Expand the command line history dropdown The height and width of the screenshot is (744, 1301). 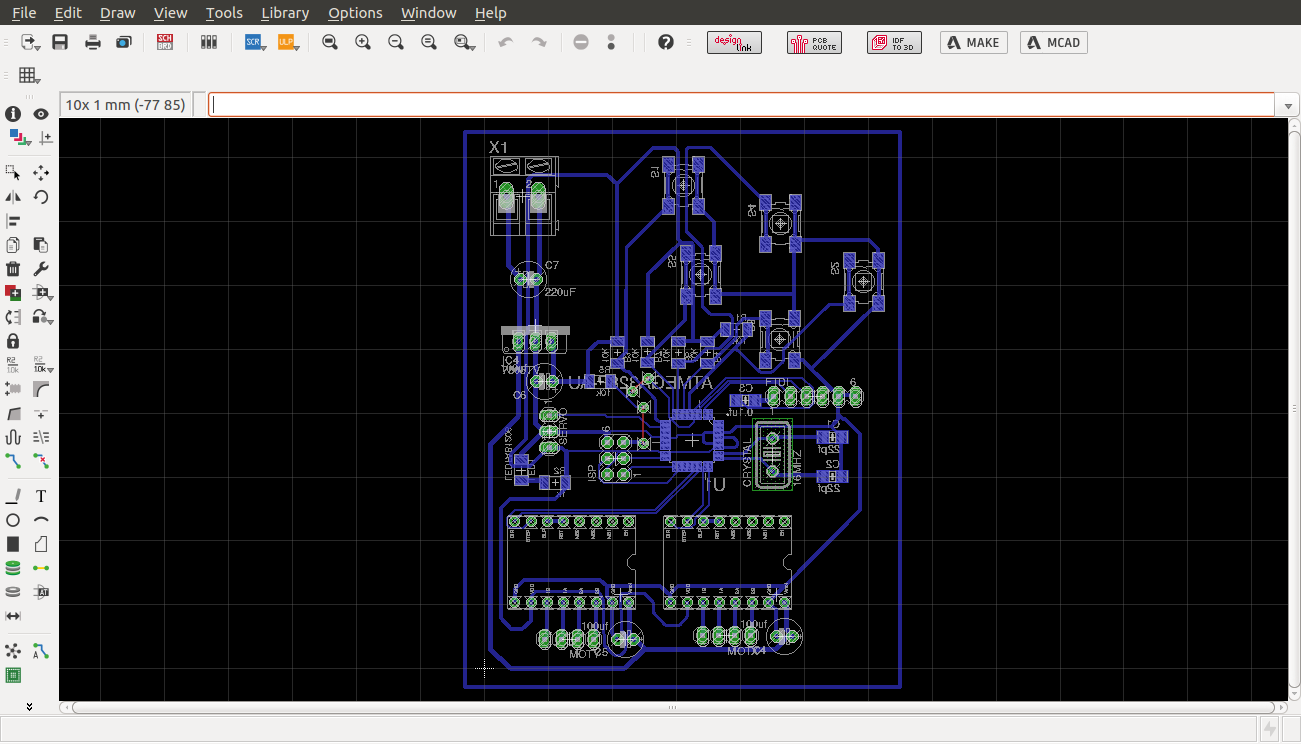[1286, 105]
